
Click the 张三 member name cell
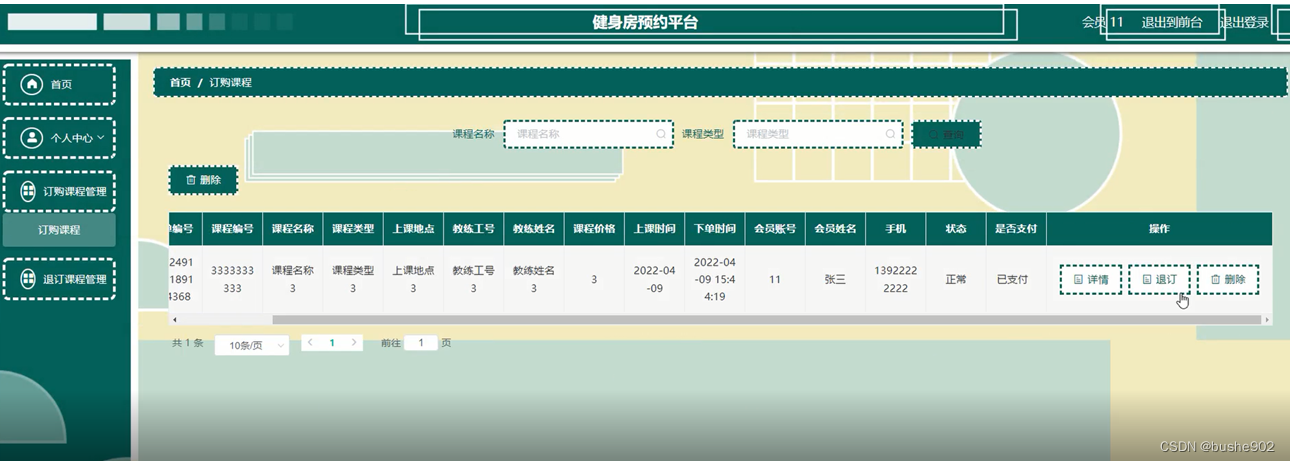pos(835,280)
